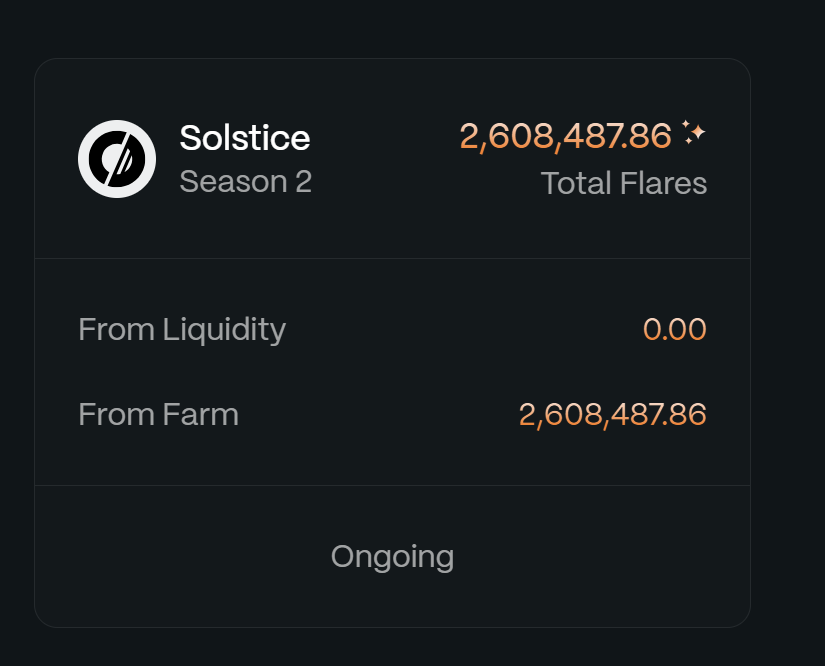The height and width of the screenshot is (666, 825).
Task: Click empty space between From Farm and its value
Action: pos(380,414)
